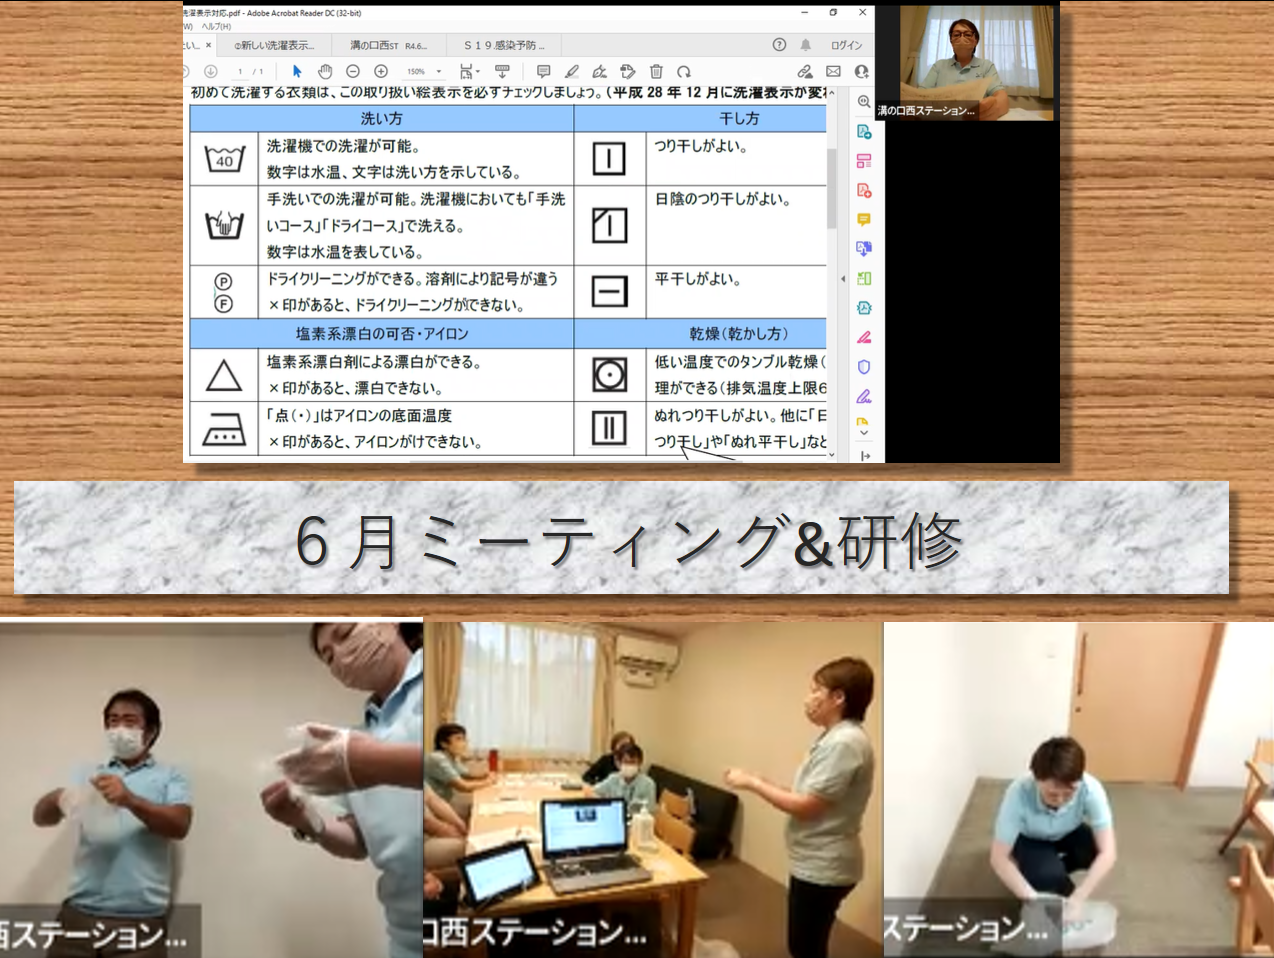Click the zoom in plus icon
Image resolution: width=1274 pixels, height=958 pixels.
pos(381,71)
